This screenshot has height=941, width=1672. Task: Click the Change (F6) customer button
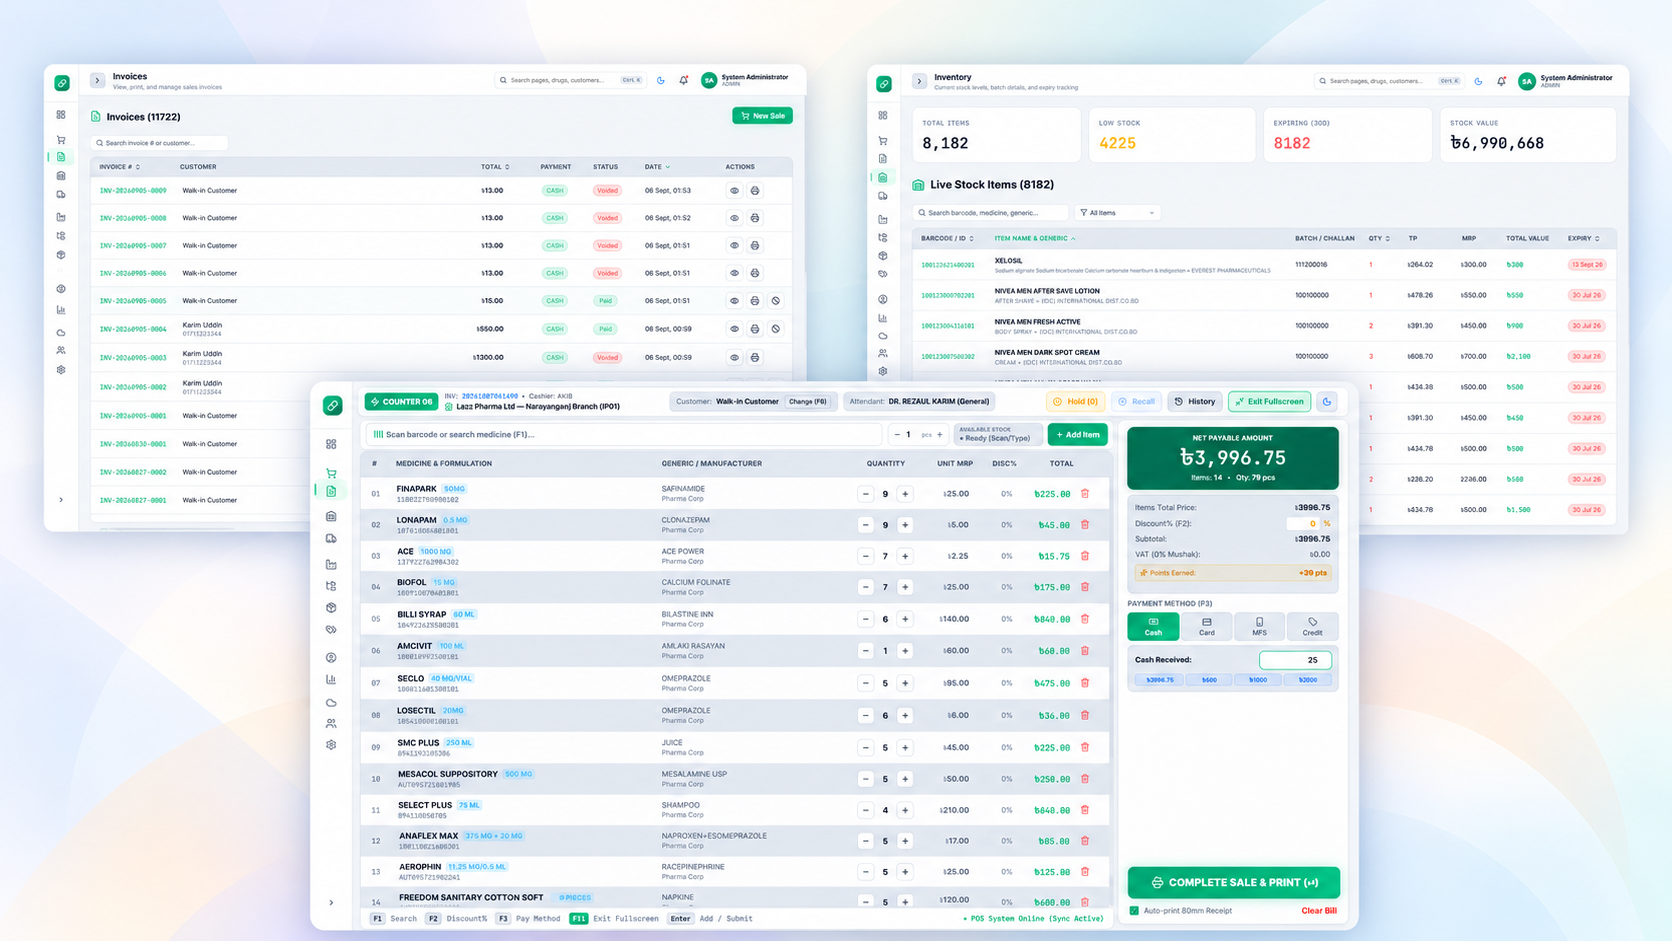pyautogui.click(x=808, y=402)
